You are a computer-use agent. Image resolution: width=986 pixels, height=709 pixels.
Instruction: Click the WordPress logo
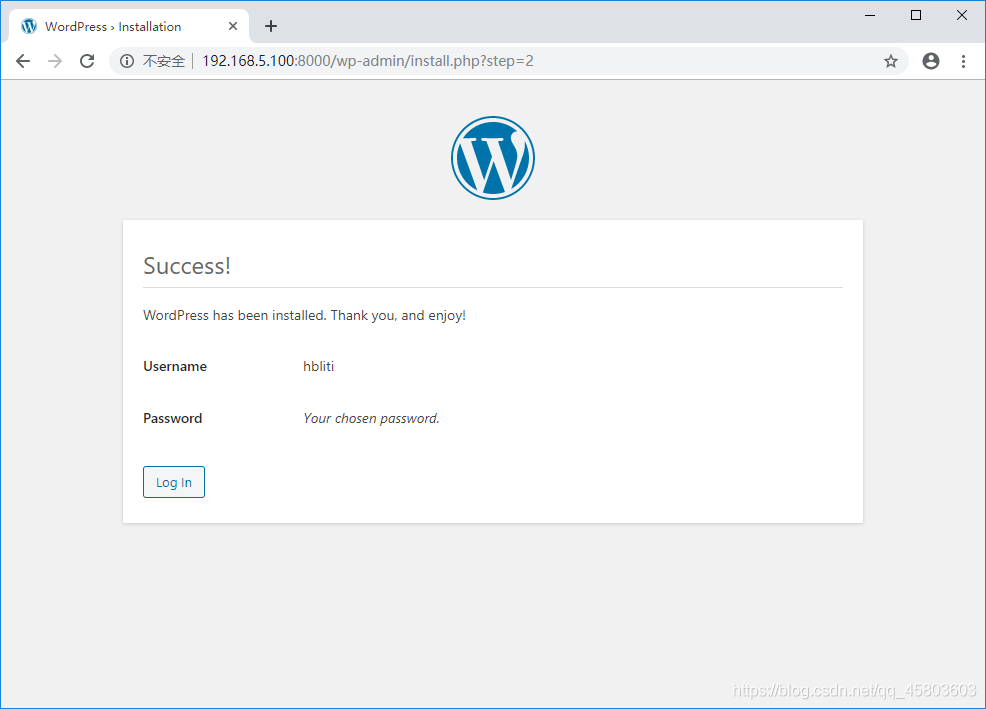pyautogui.click(x=493, y=158)
